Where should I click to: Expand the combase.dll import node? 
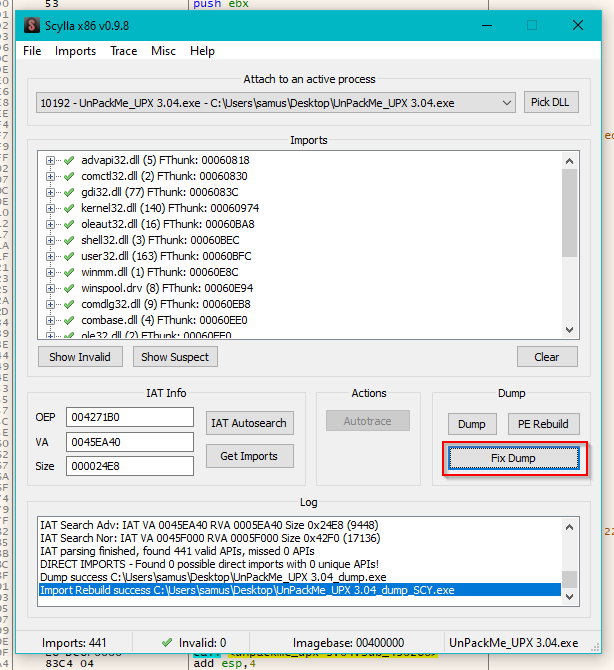(50, 320)
